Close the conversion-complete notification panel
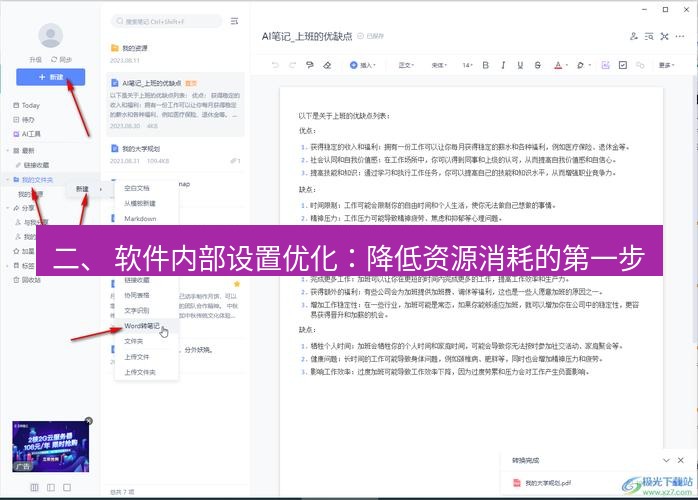 [x=681, y=460]
